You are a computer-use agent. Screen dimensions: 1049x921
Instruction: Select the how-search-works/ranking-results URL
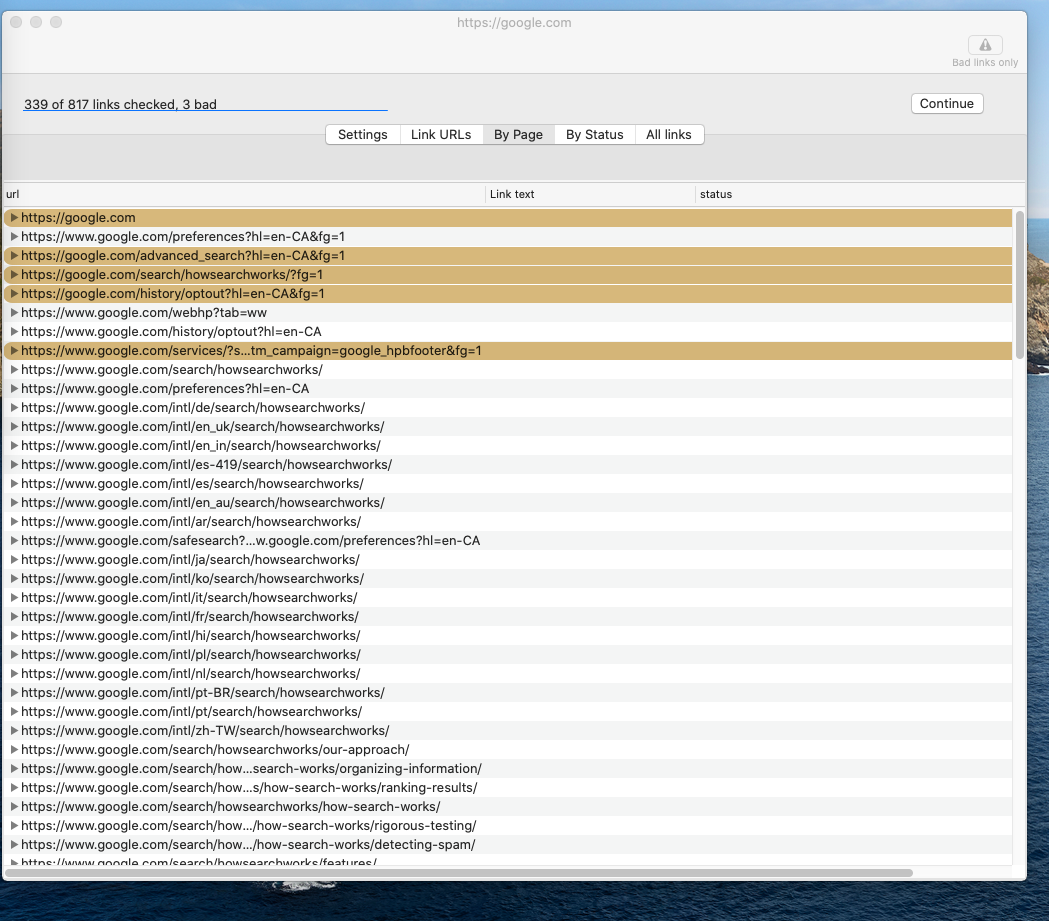coord(249,787)
